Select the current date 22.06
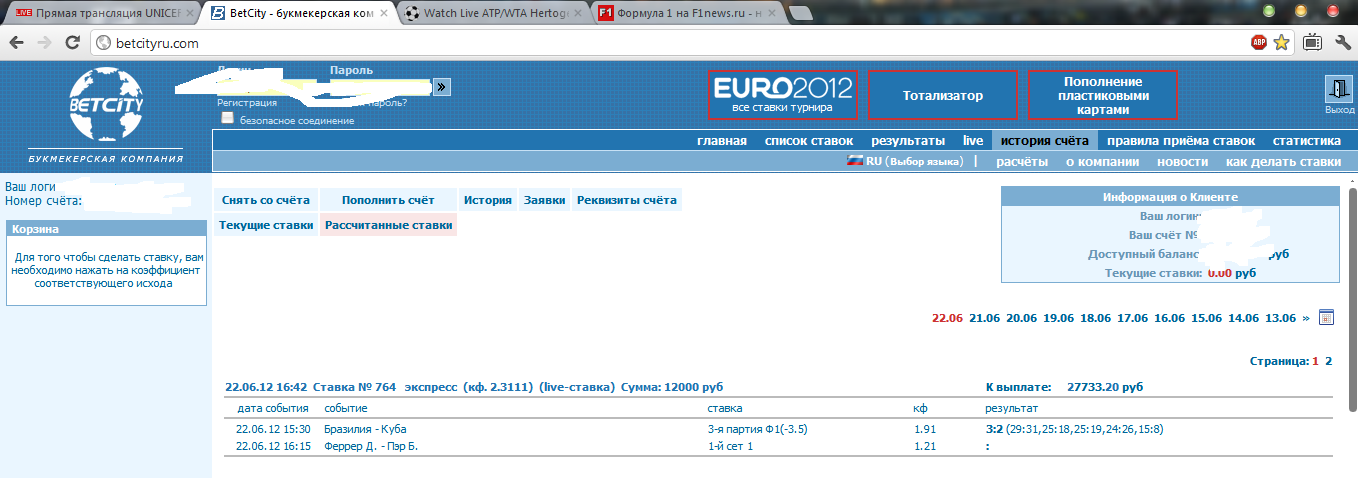 tap(947, 318)
